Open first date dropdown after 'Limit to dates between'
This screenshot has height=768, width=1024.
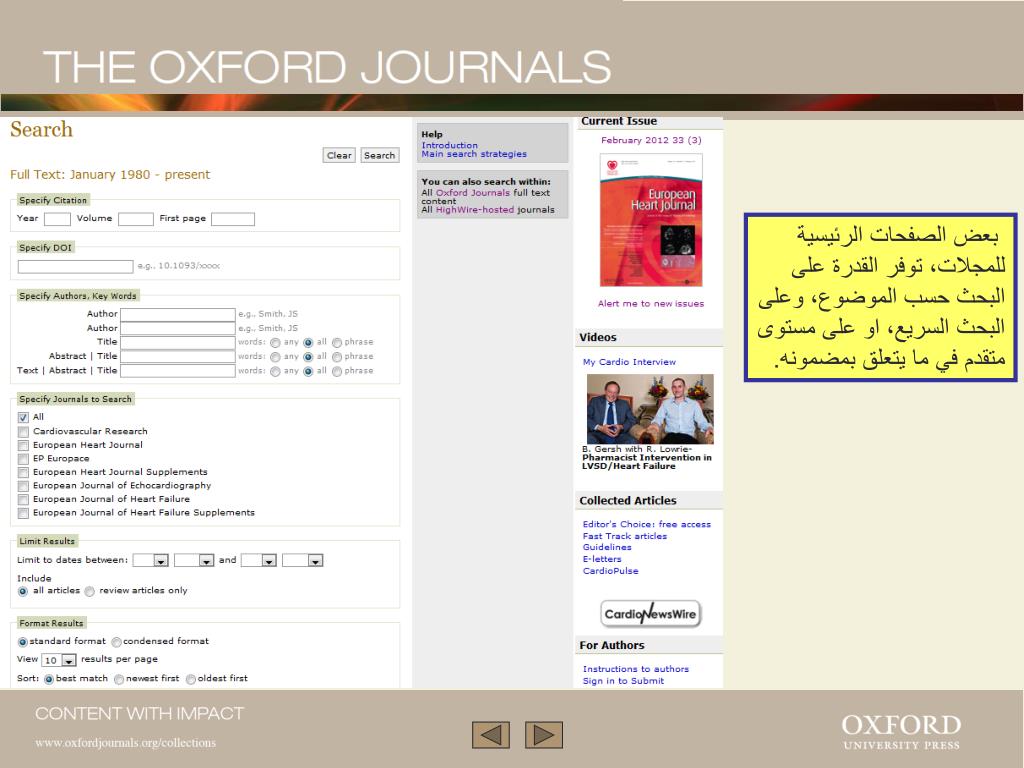(150, 560)
